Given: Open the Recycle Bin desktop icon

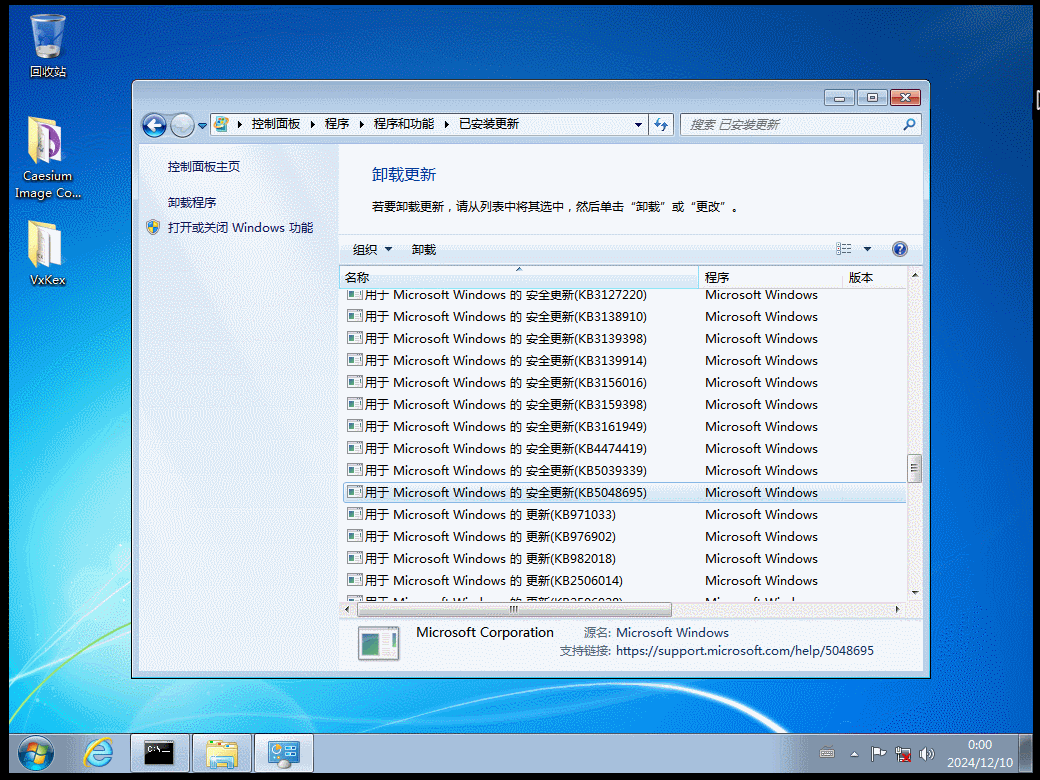Looking at the screenshot, I should pos(48,45).
